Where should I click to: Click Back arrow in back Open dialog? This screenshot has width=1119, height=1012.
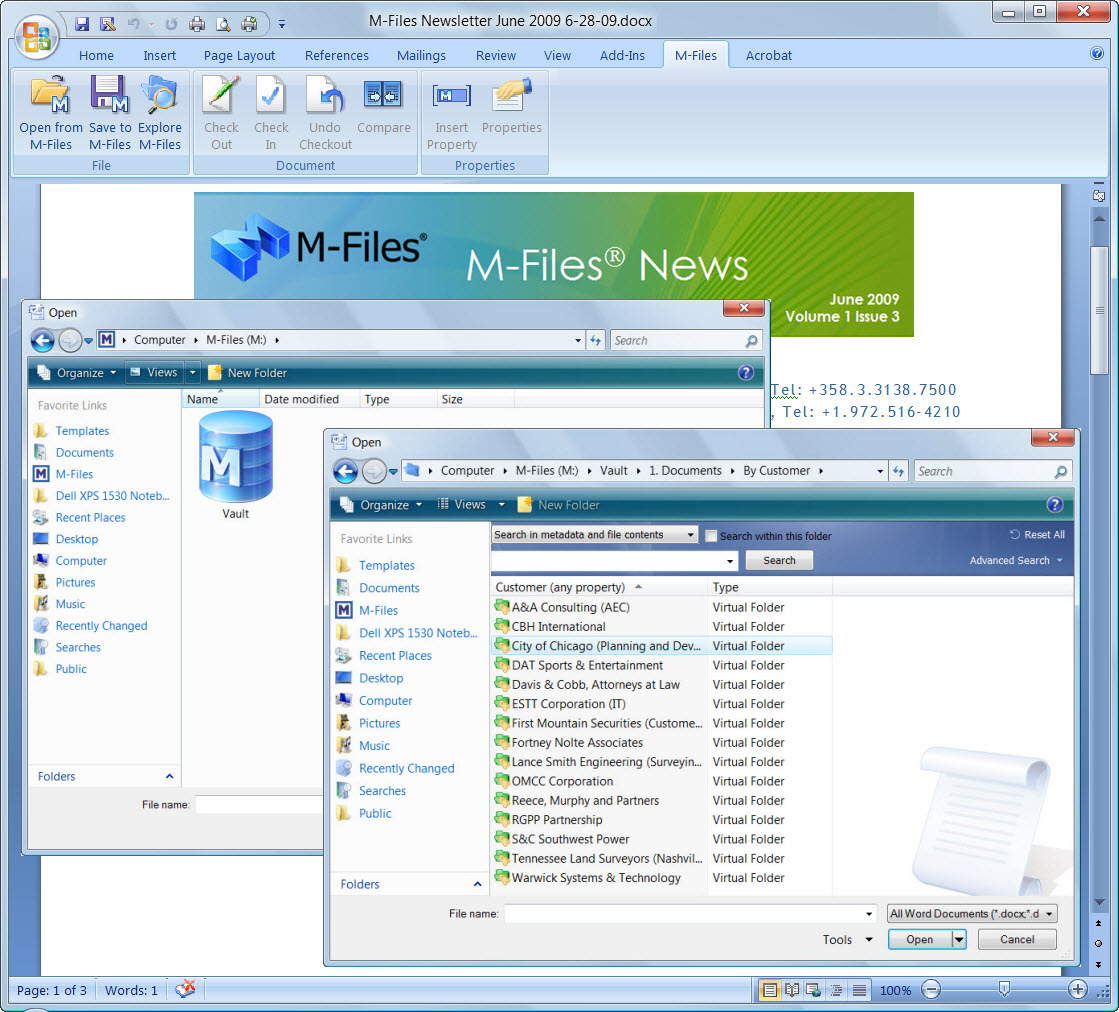(42, 340)
